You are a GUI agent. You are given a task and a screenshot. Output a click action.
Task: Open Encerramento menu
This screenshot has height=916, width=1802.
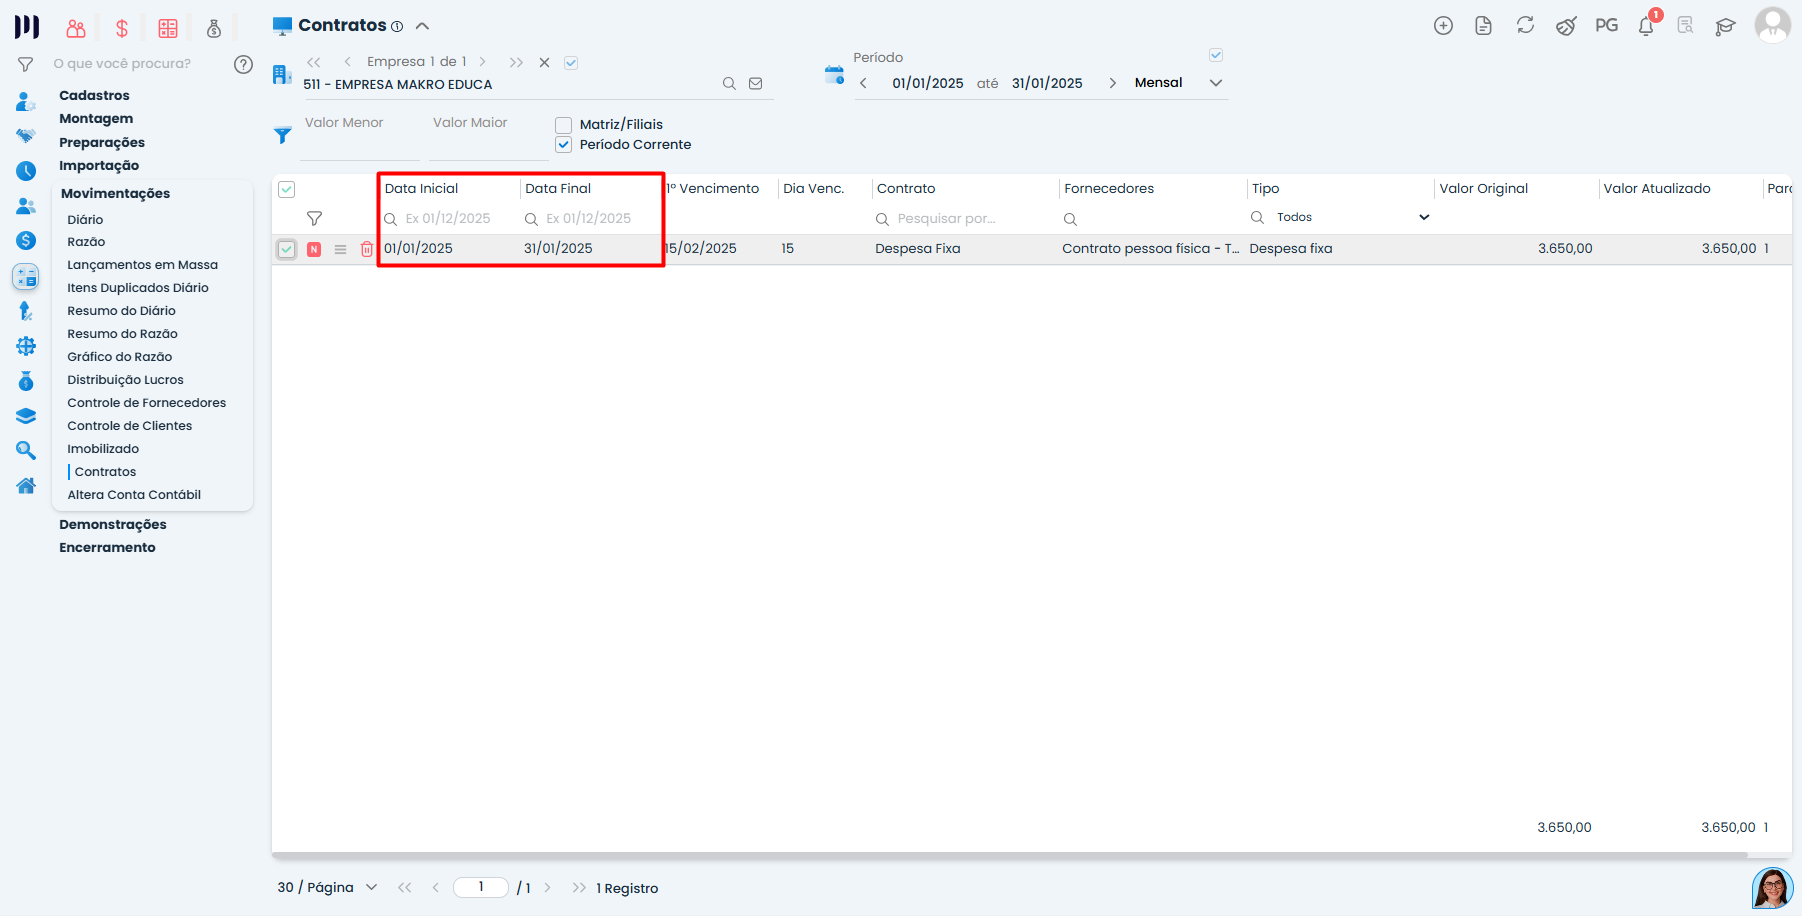point(107,547)
